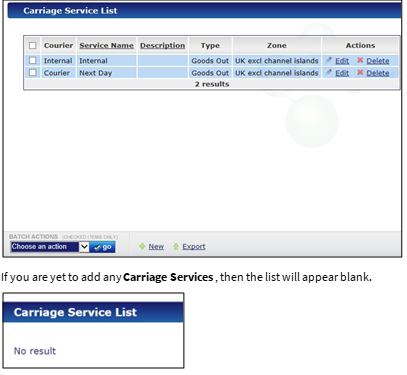Click the lower Carriage Service List title
Image resolution: width=407 pixels, height=375 pixels.
[x=75, y=312]
